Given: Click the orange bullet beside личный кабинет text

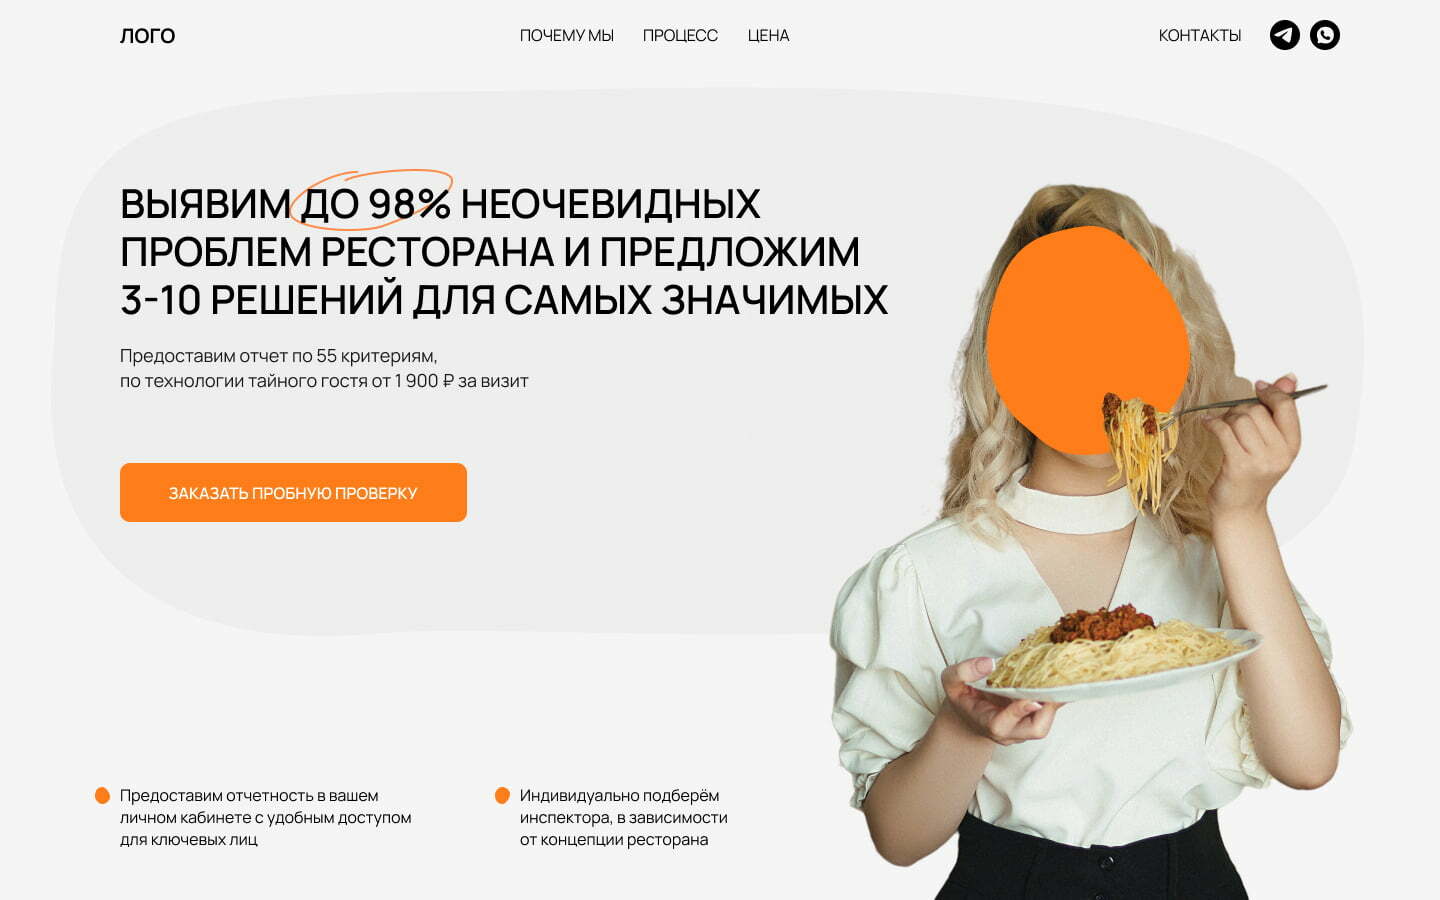Looking at the screenshot, I should click(x=102, y=796).
